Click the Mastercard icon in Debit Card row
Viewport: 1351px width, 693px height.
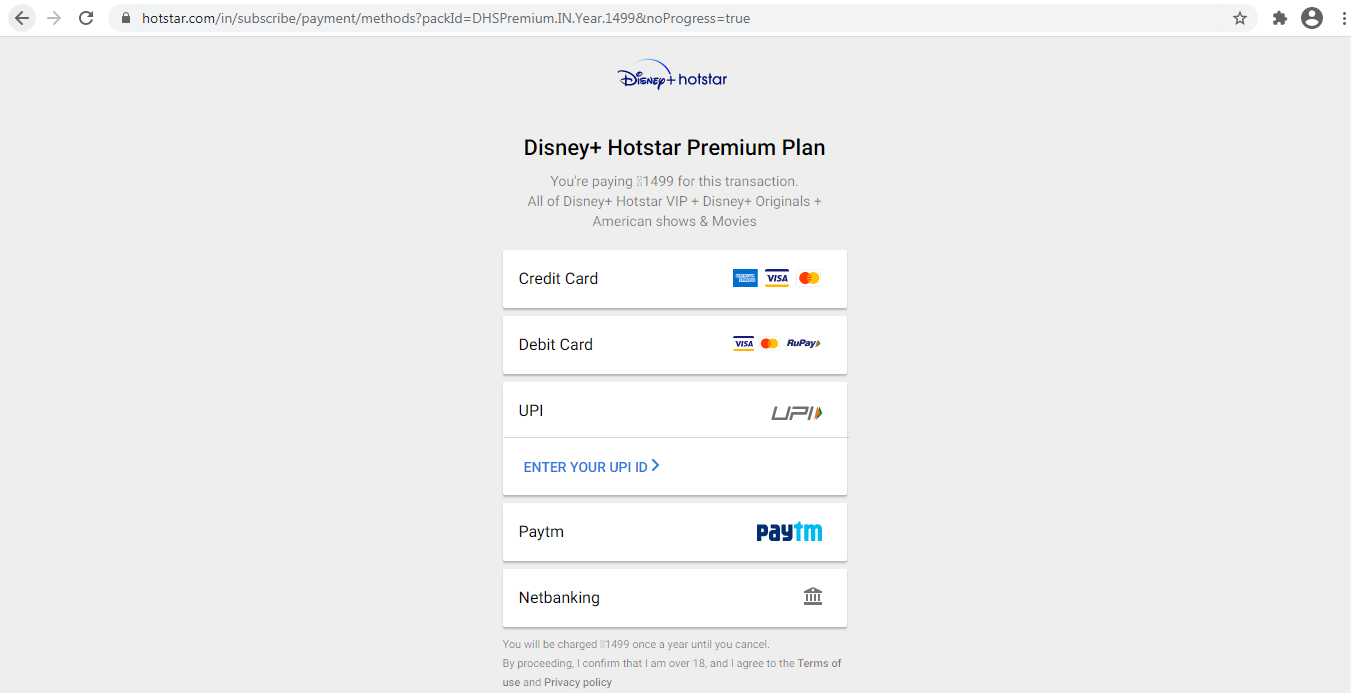[x=769, y=344]
